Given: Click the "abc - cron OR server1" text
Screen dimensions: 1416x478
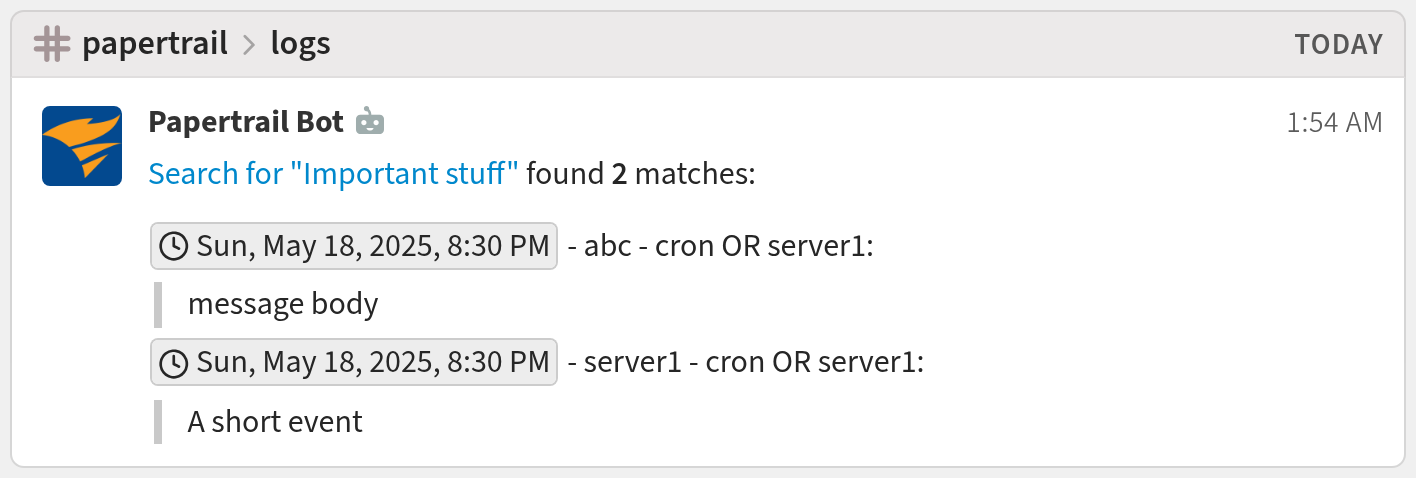Looking at the screenshot, I should tap(721, 246).
